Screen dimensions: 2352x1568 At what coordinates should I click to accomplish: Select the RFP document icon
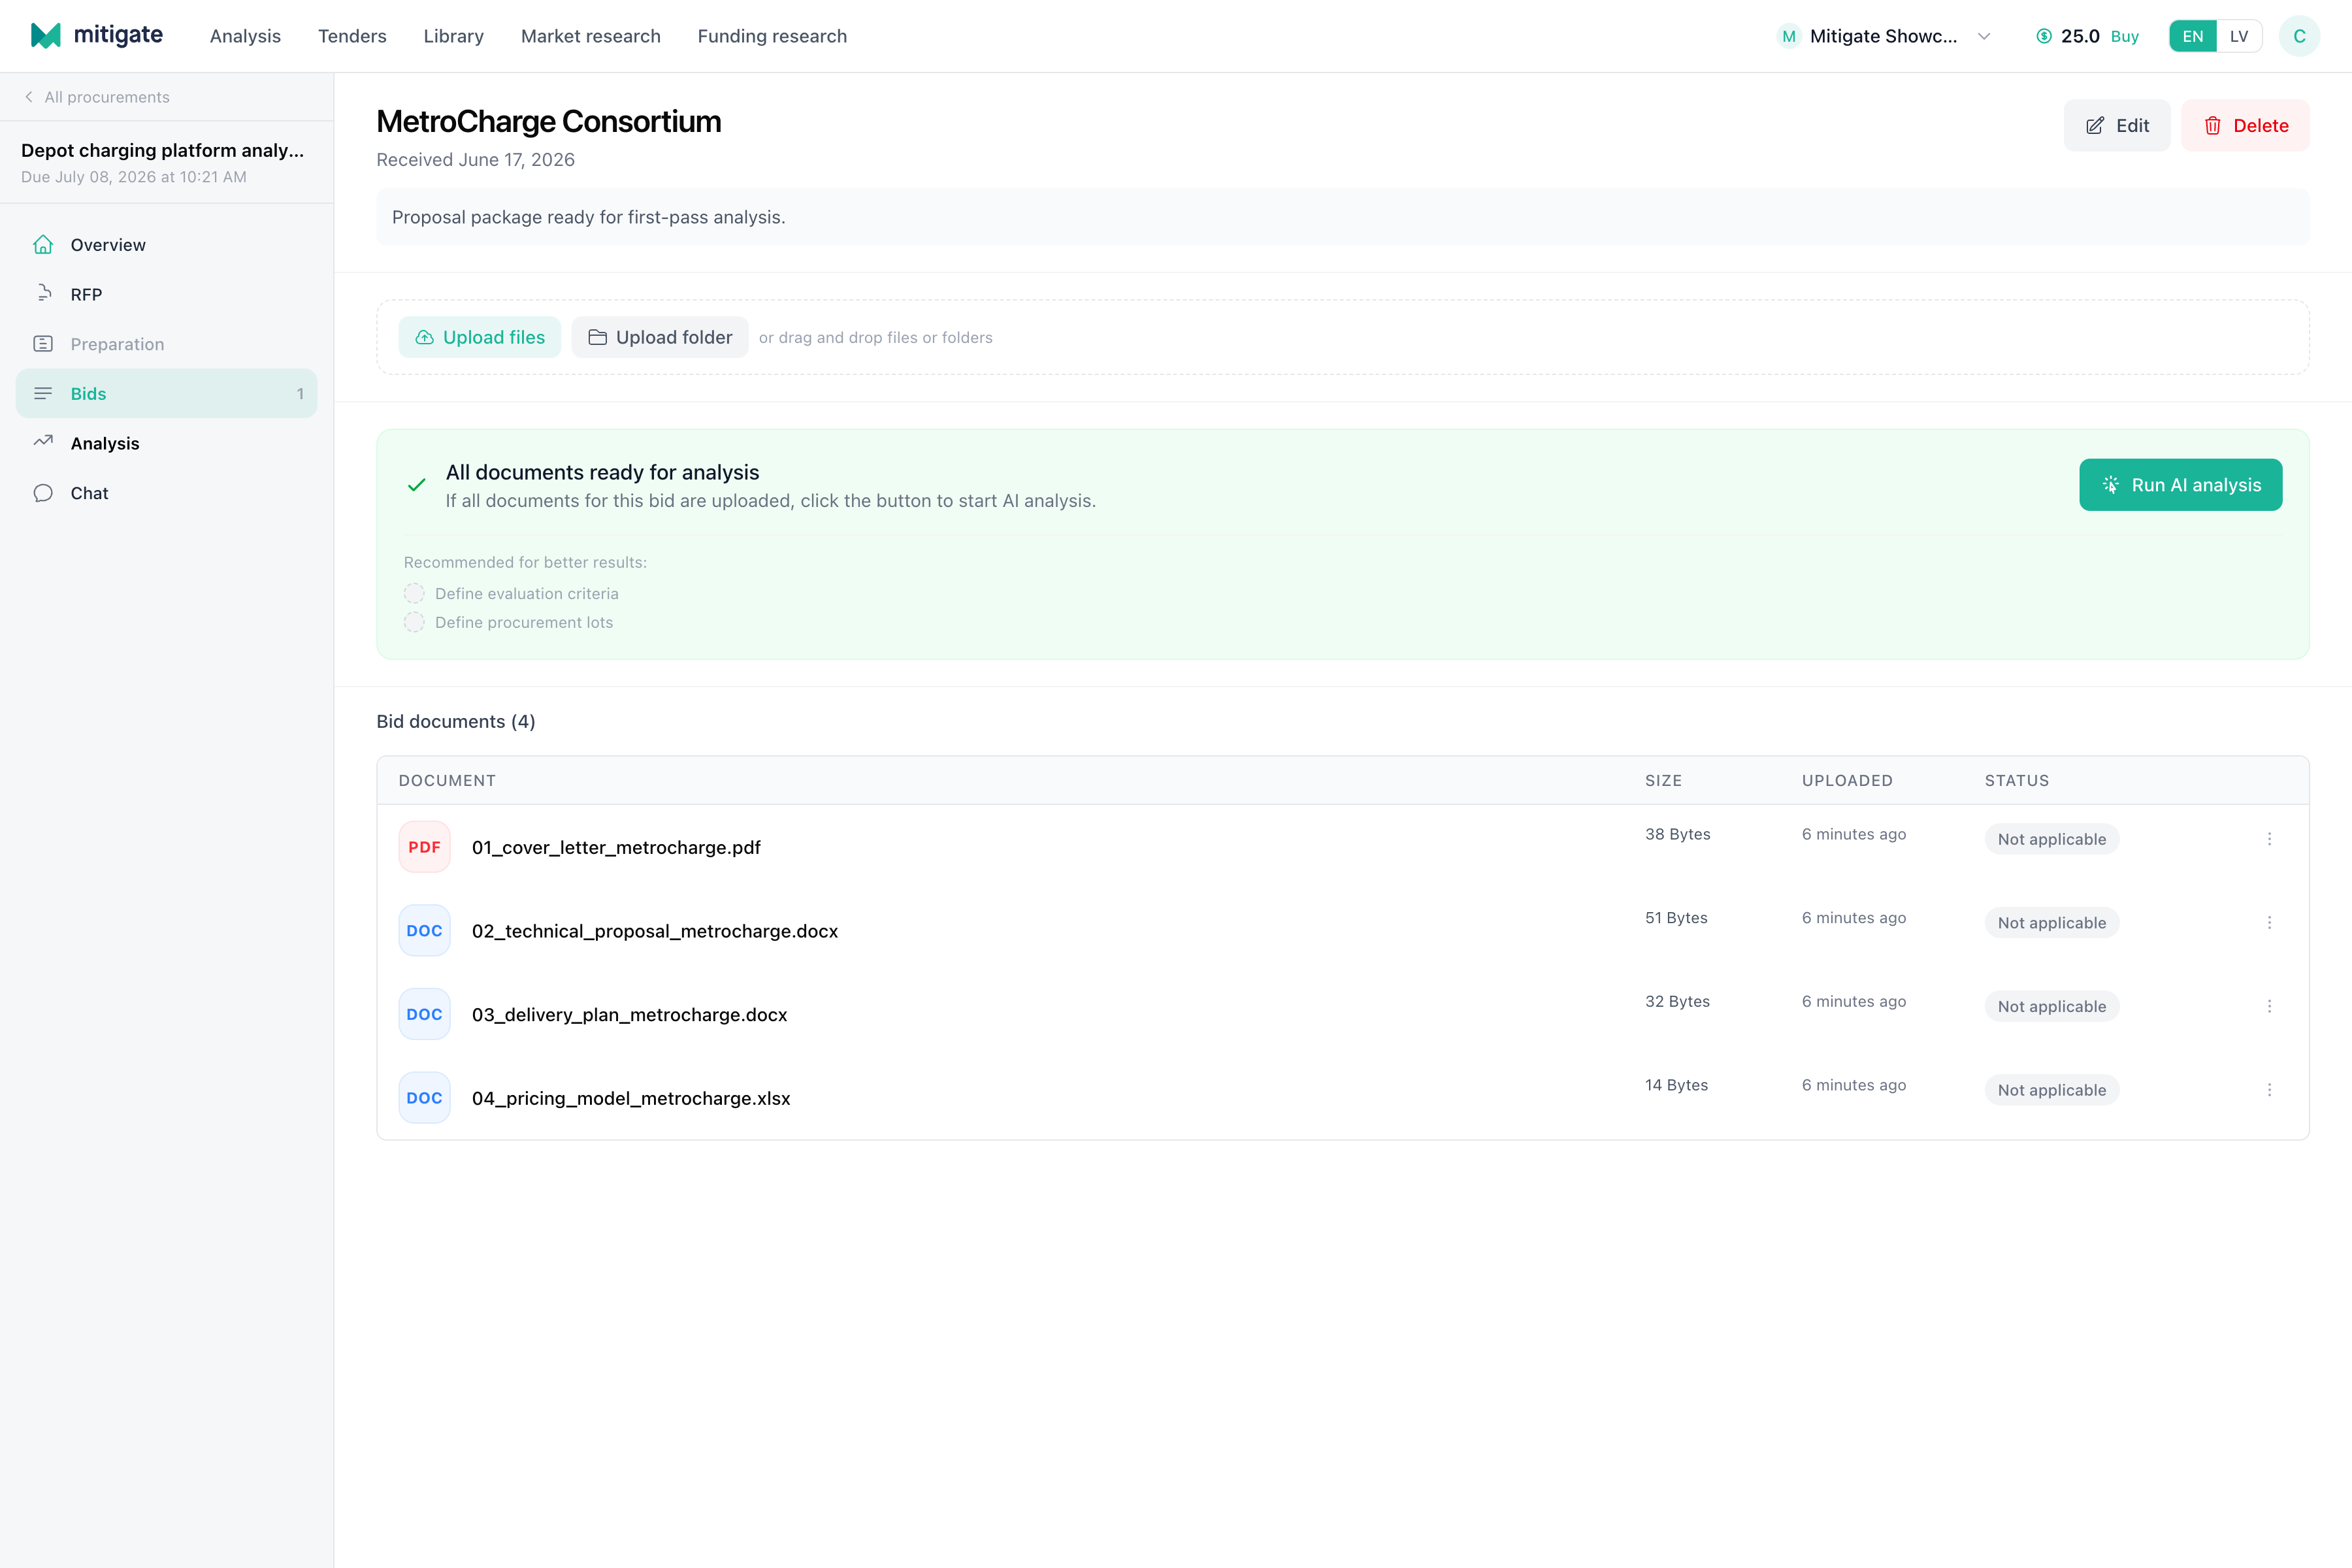point(43,294)
